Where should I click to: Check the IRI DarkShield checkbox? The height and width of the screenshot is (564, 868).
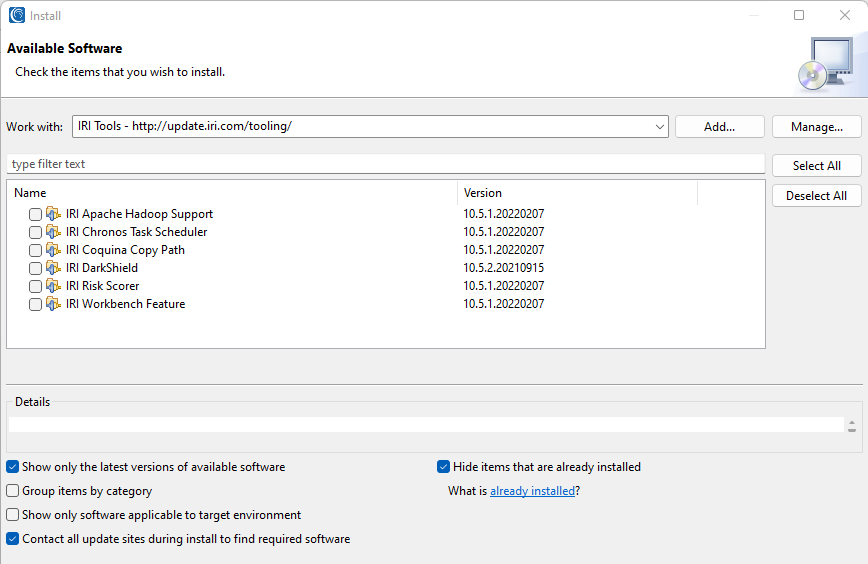click(x=35, y=268)
